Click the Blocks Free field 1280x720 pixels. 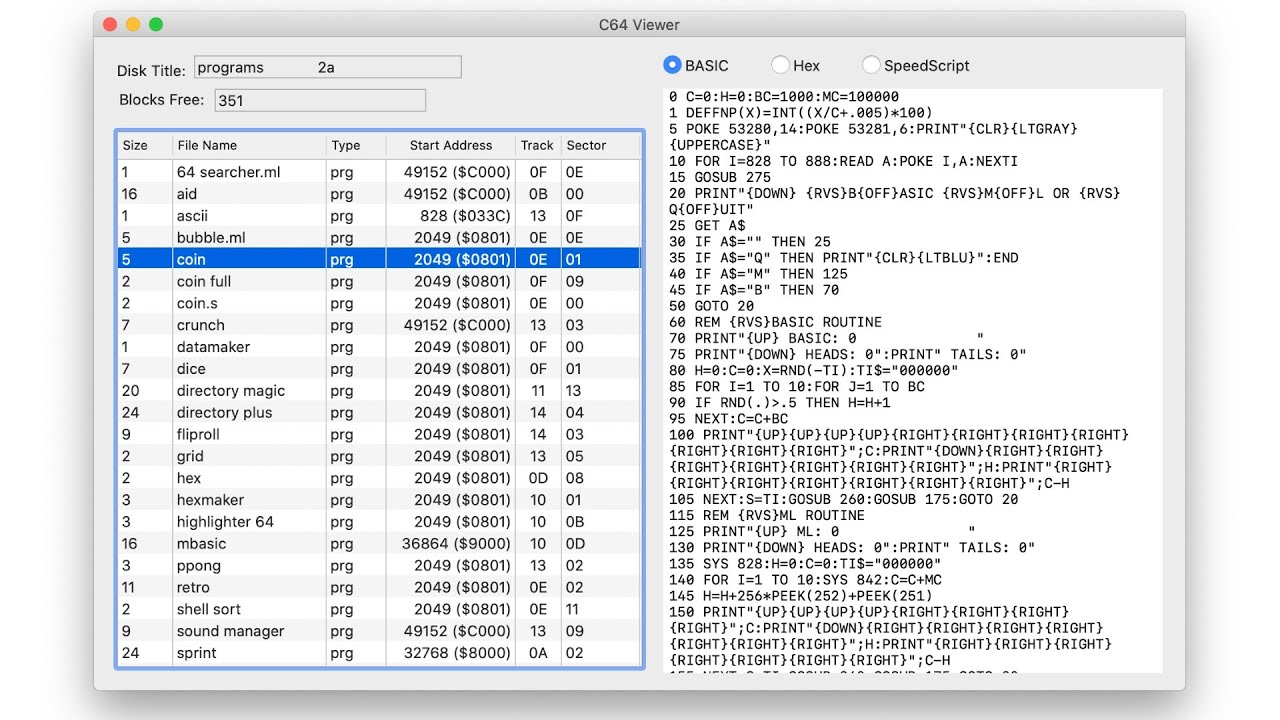320,100
